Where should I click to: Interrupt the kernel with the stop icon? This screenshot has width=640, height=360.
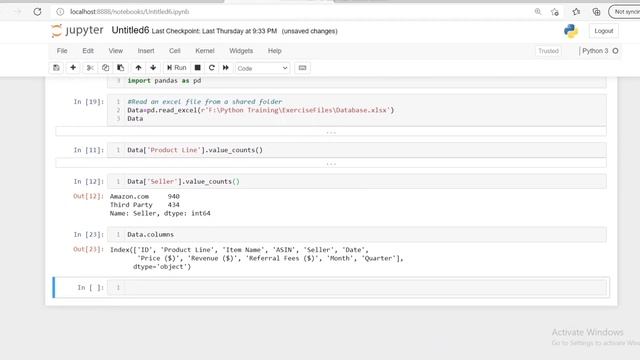click(x=198, y=68)
